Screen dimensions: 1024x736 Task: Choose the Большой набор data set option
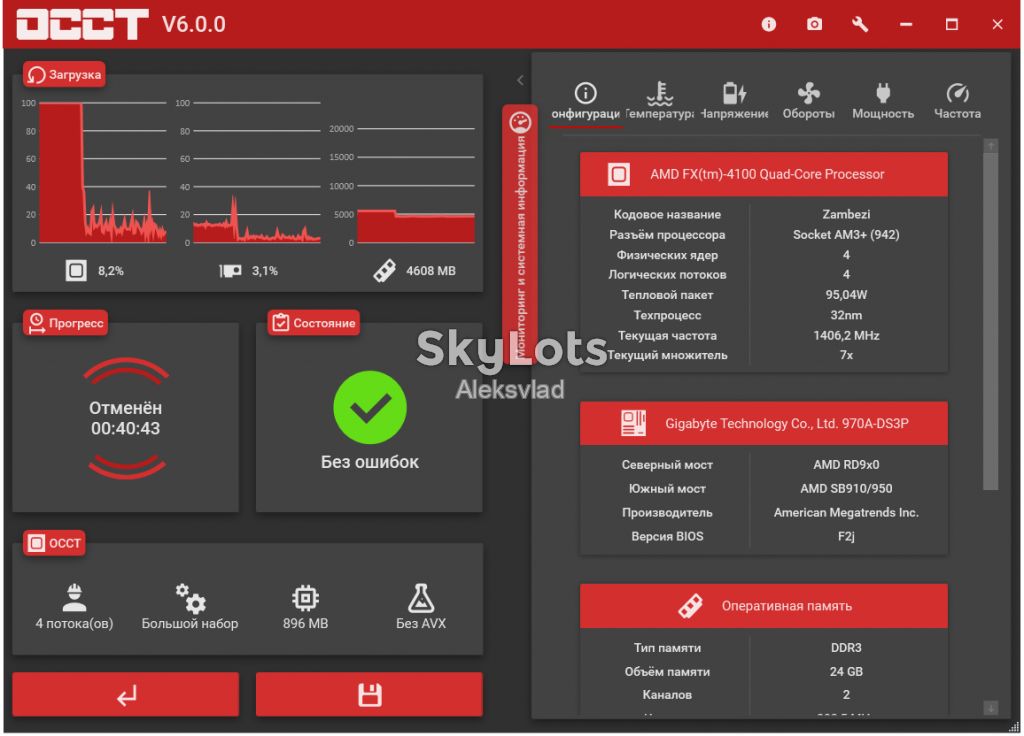(190, 607)
